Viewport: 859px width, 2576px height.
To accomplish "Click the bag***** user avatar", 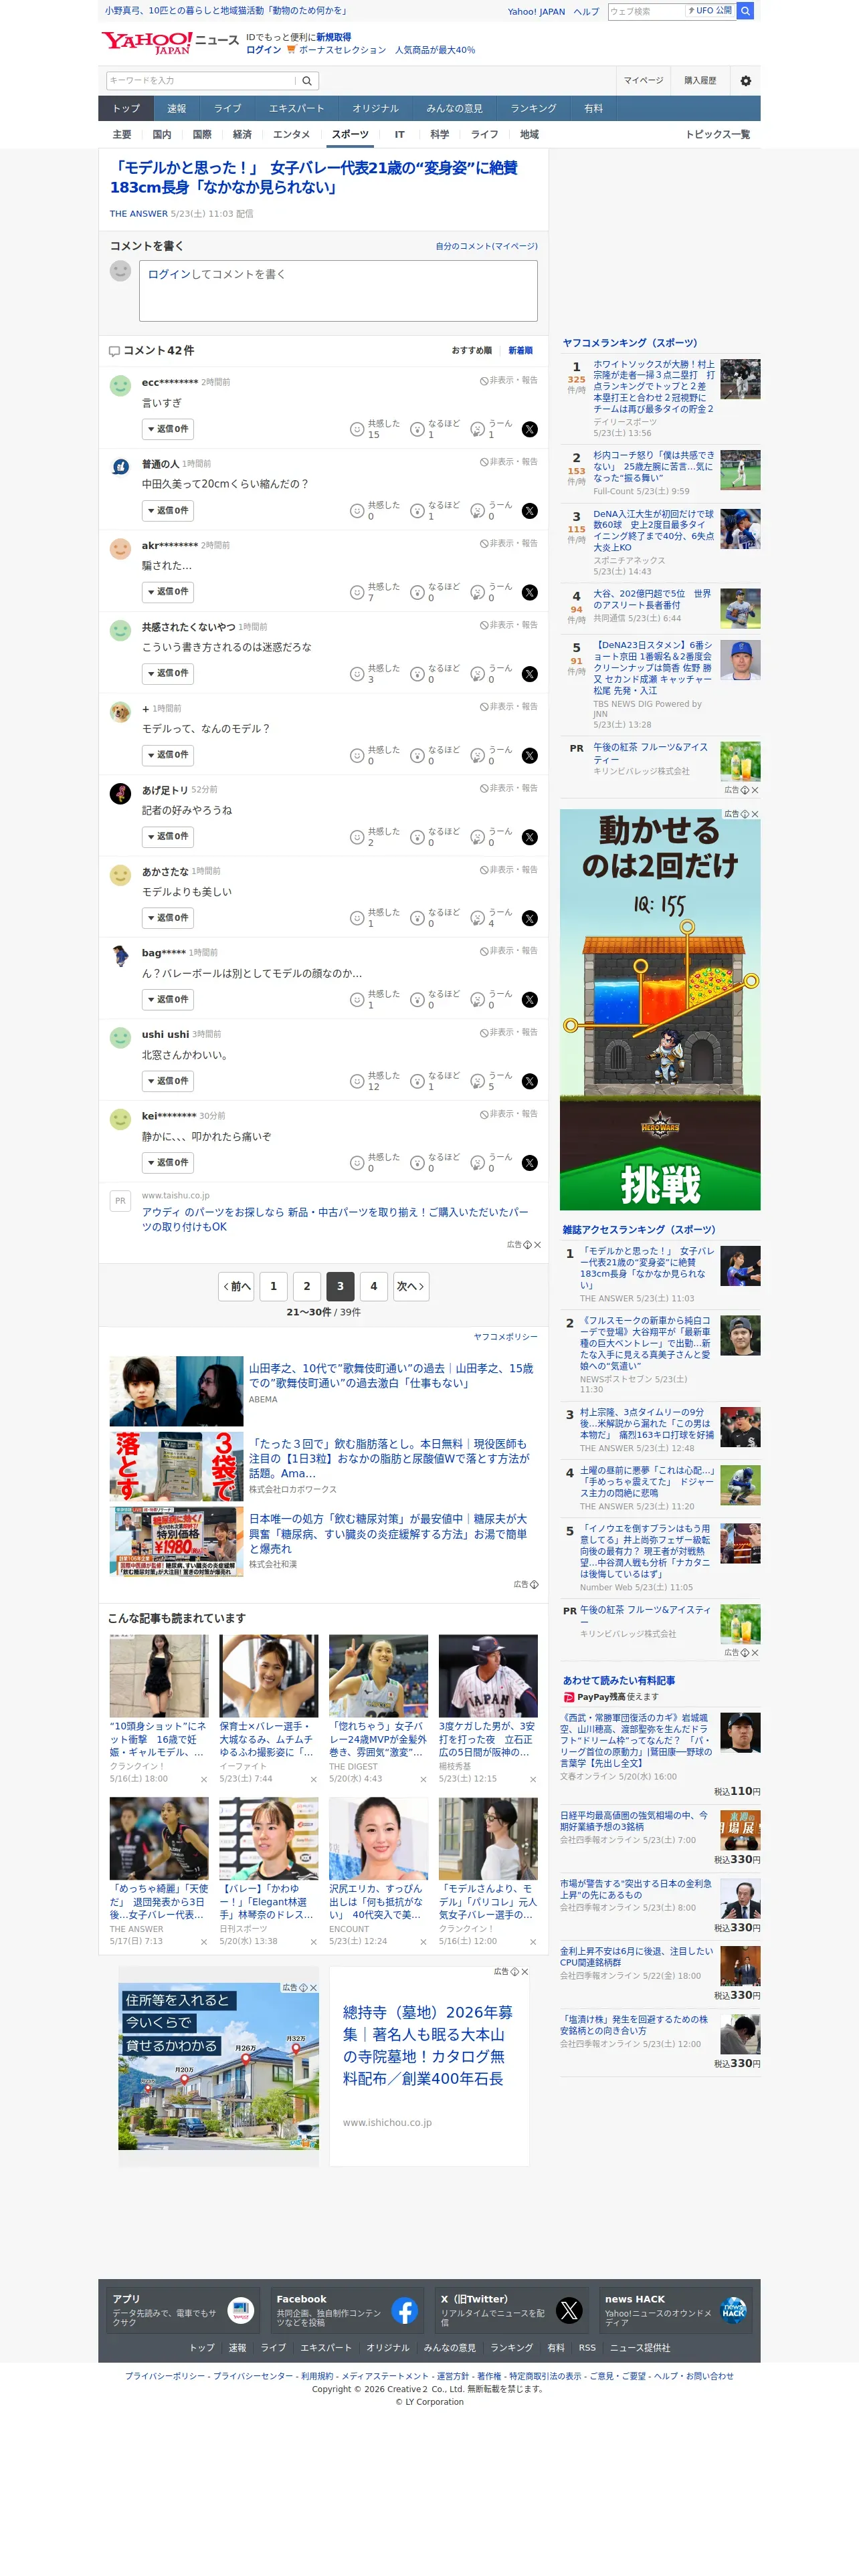I will (x=120, y=957).
